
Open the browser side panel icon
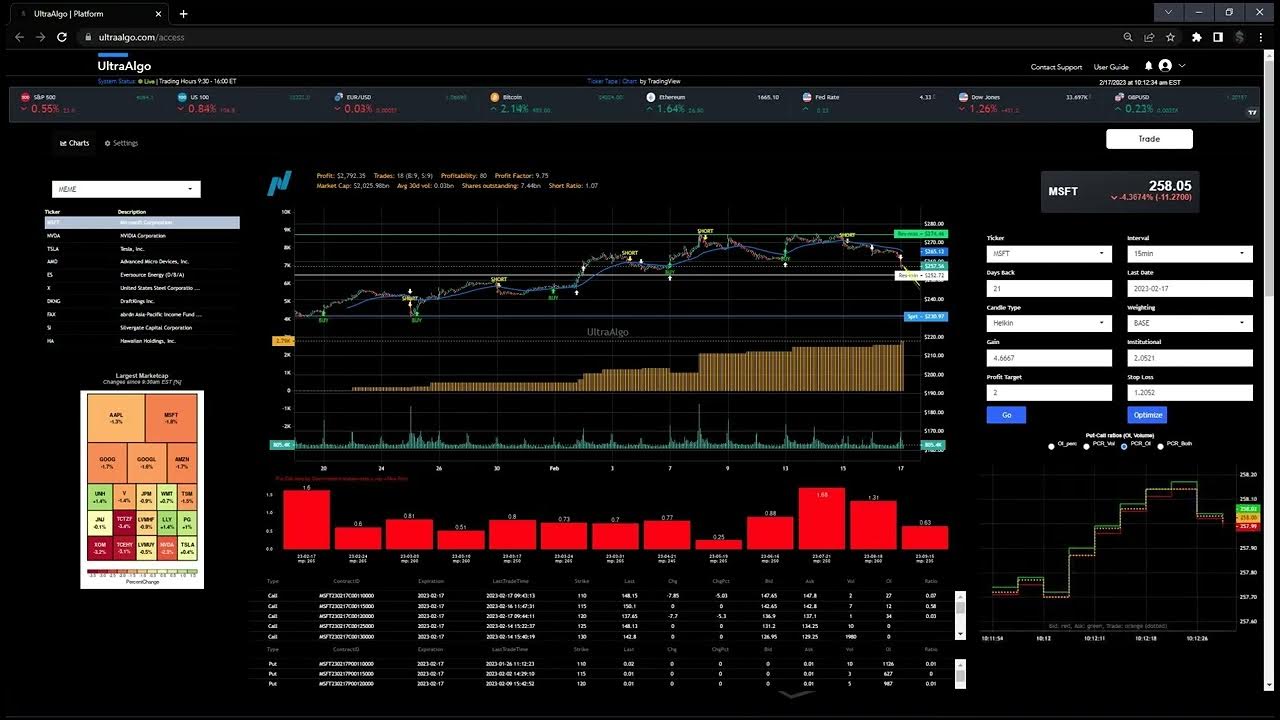click(1218, 37)
